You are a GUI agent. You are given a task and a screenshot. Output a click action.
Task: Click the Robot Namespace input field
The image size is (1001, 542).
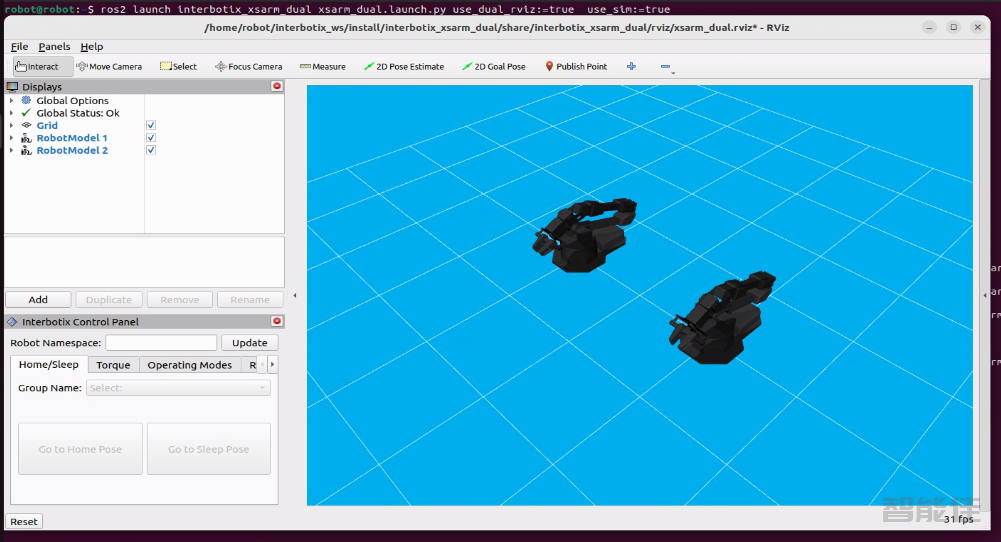coord(160,343)
